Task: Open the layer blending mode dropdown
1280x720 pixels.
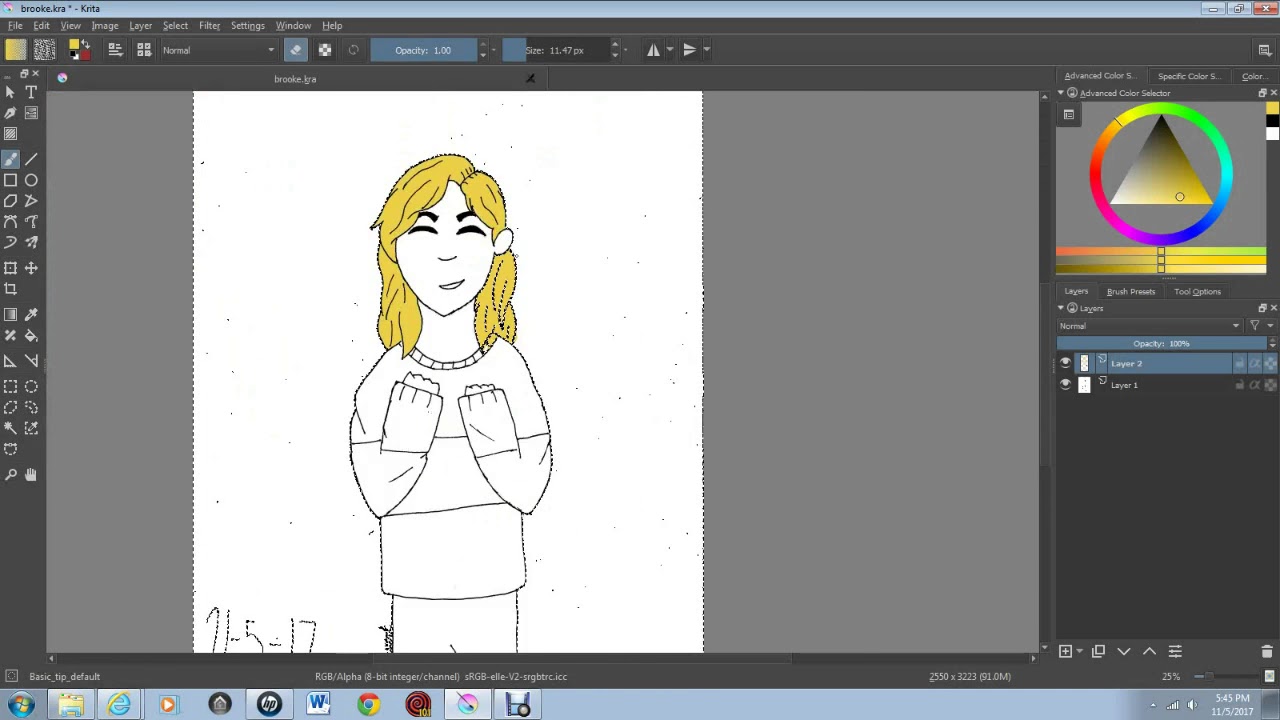Action: pos(1150,326)
